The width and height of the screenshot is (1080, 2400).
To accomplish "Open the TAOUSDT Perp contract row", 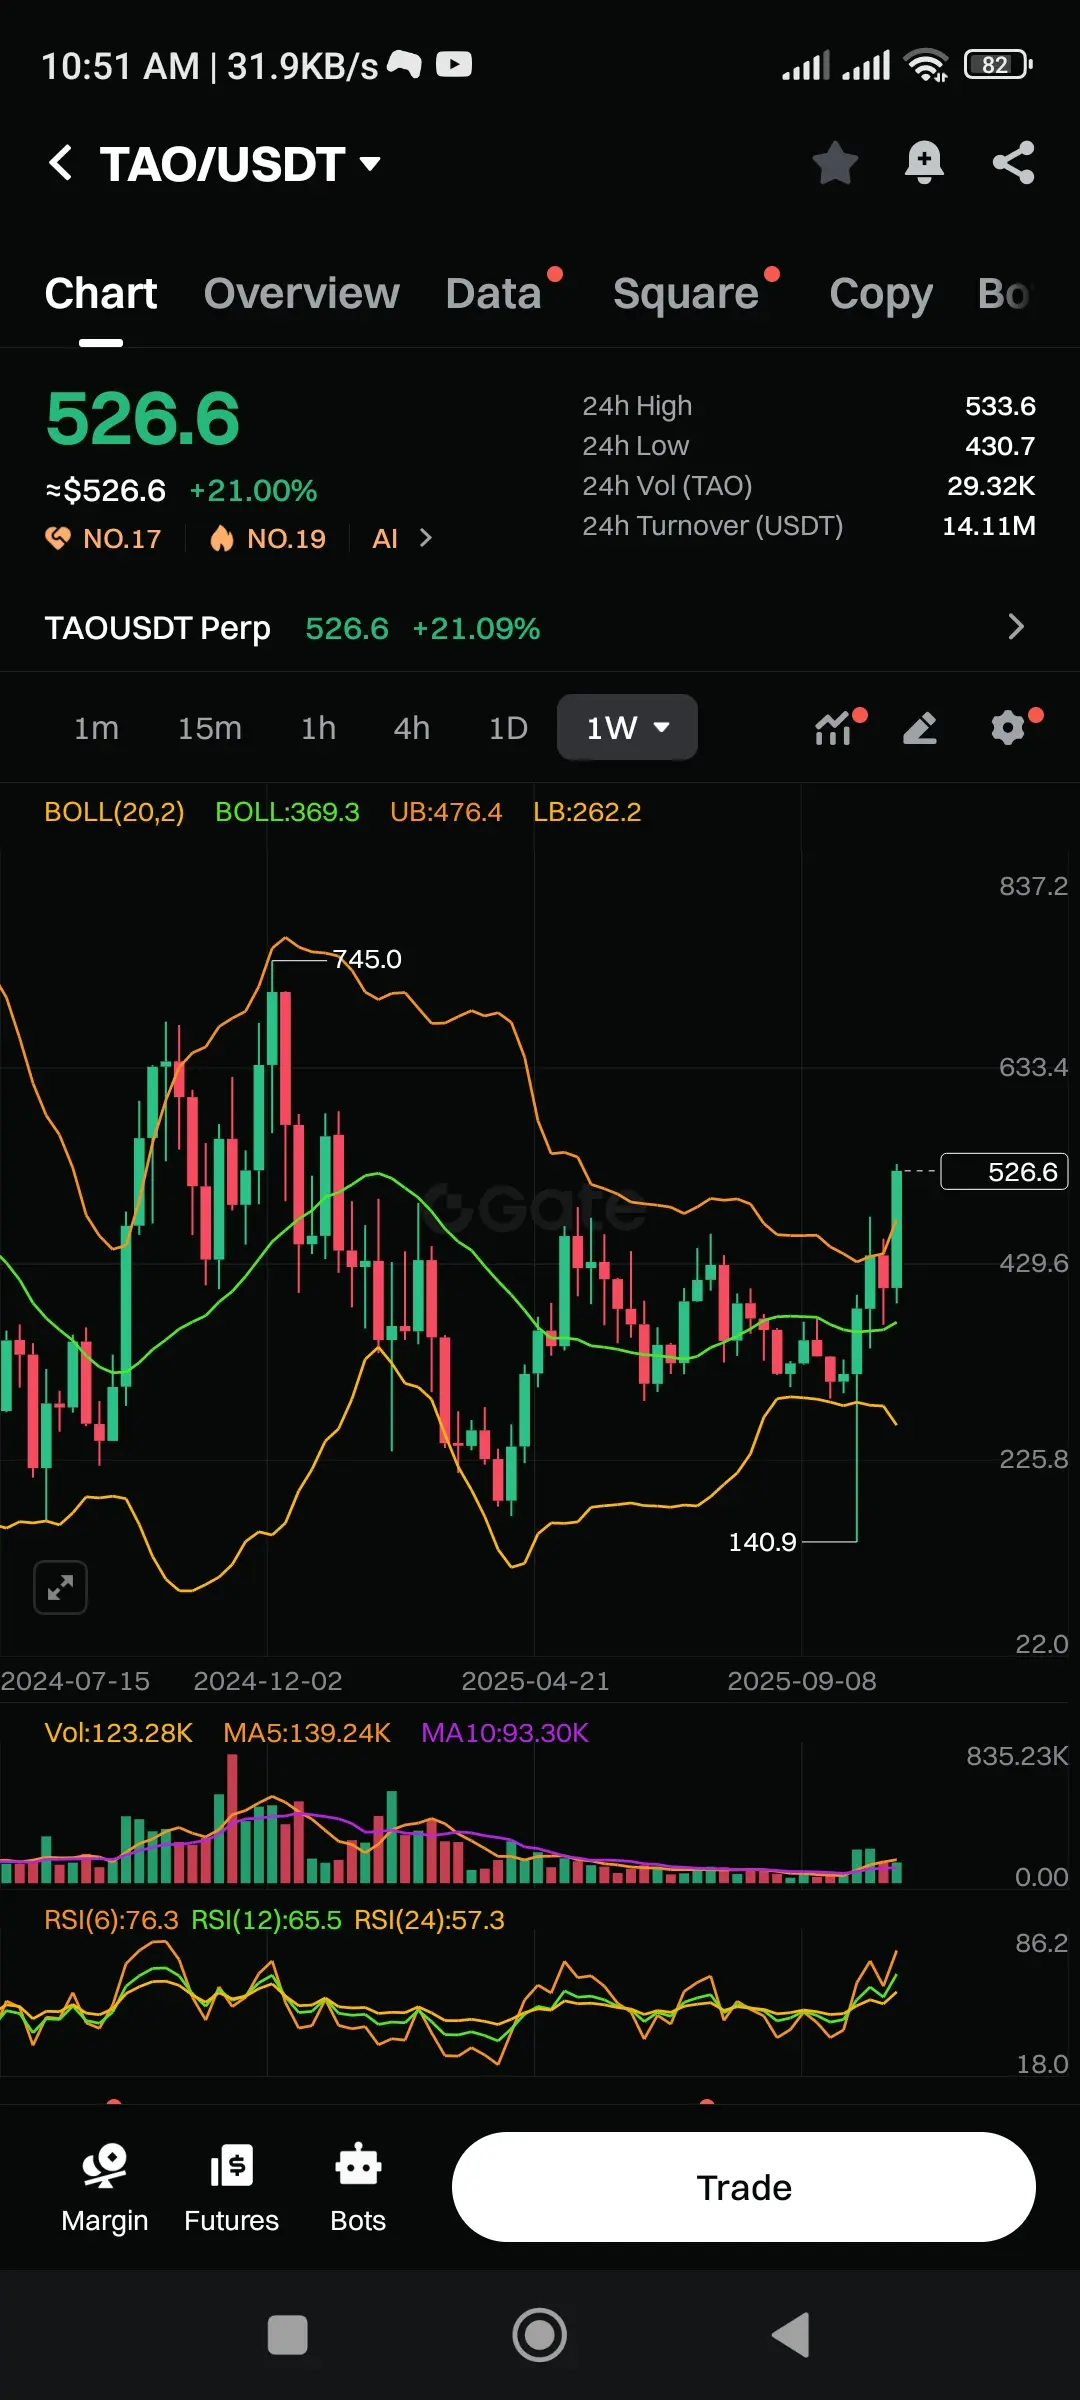I will pyautogui.click(x=540, y=628).
